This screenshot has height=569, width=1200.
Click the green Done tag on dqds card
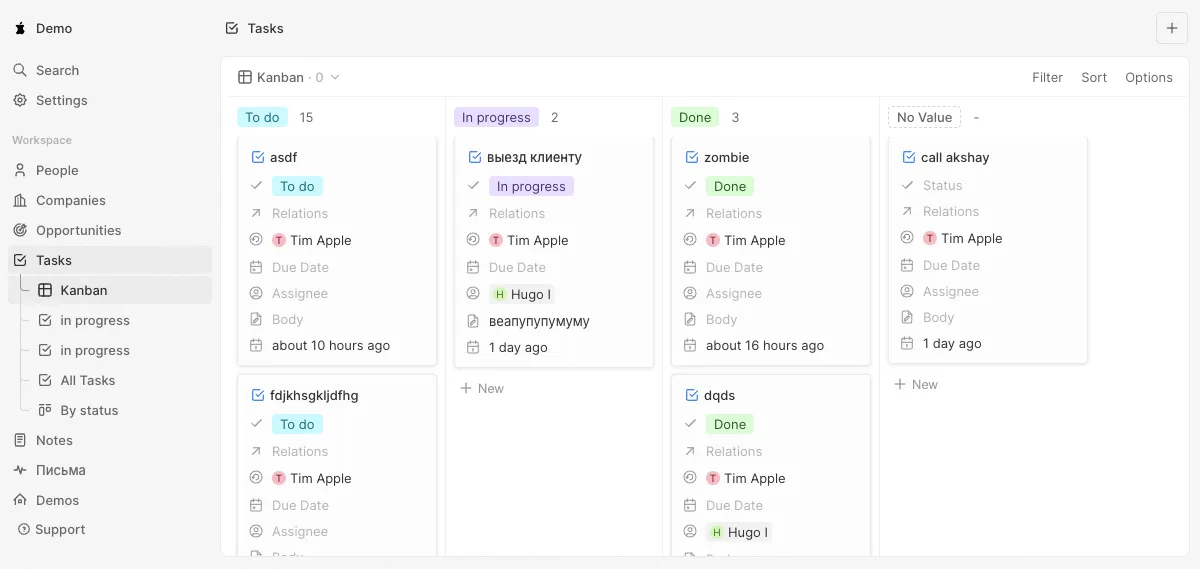tap(729, 424)
